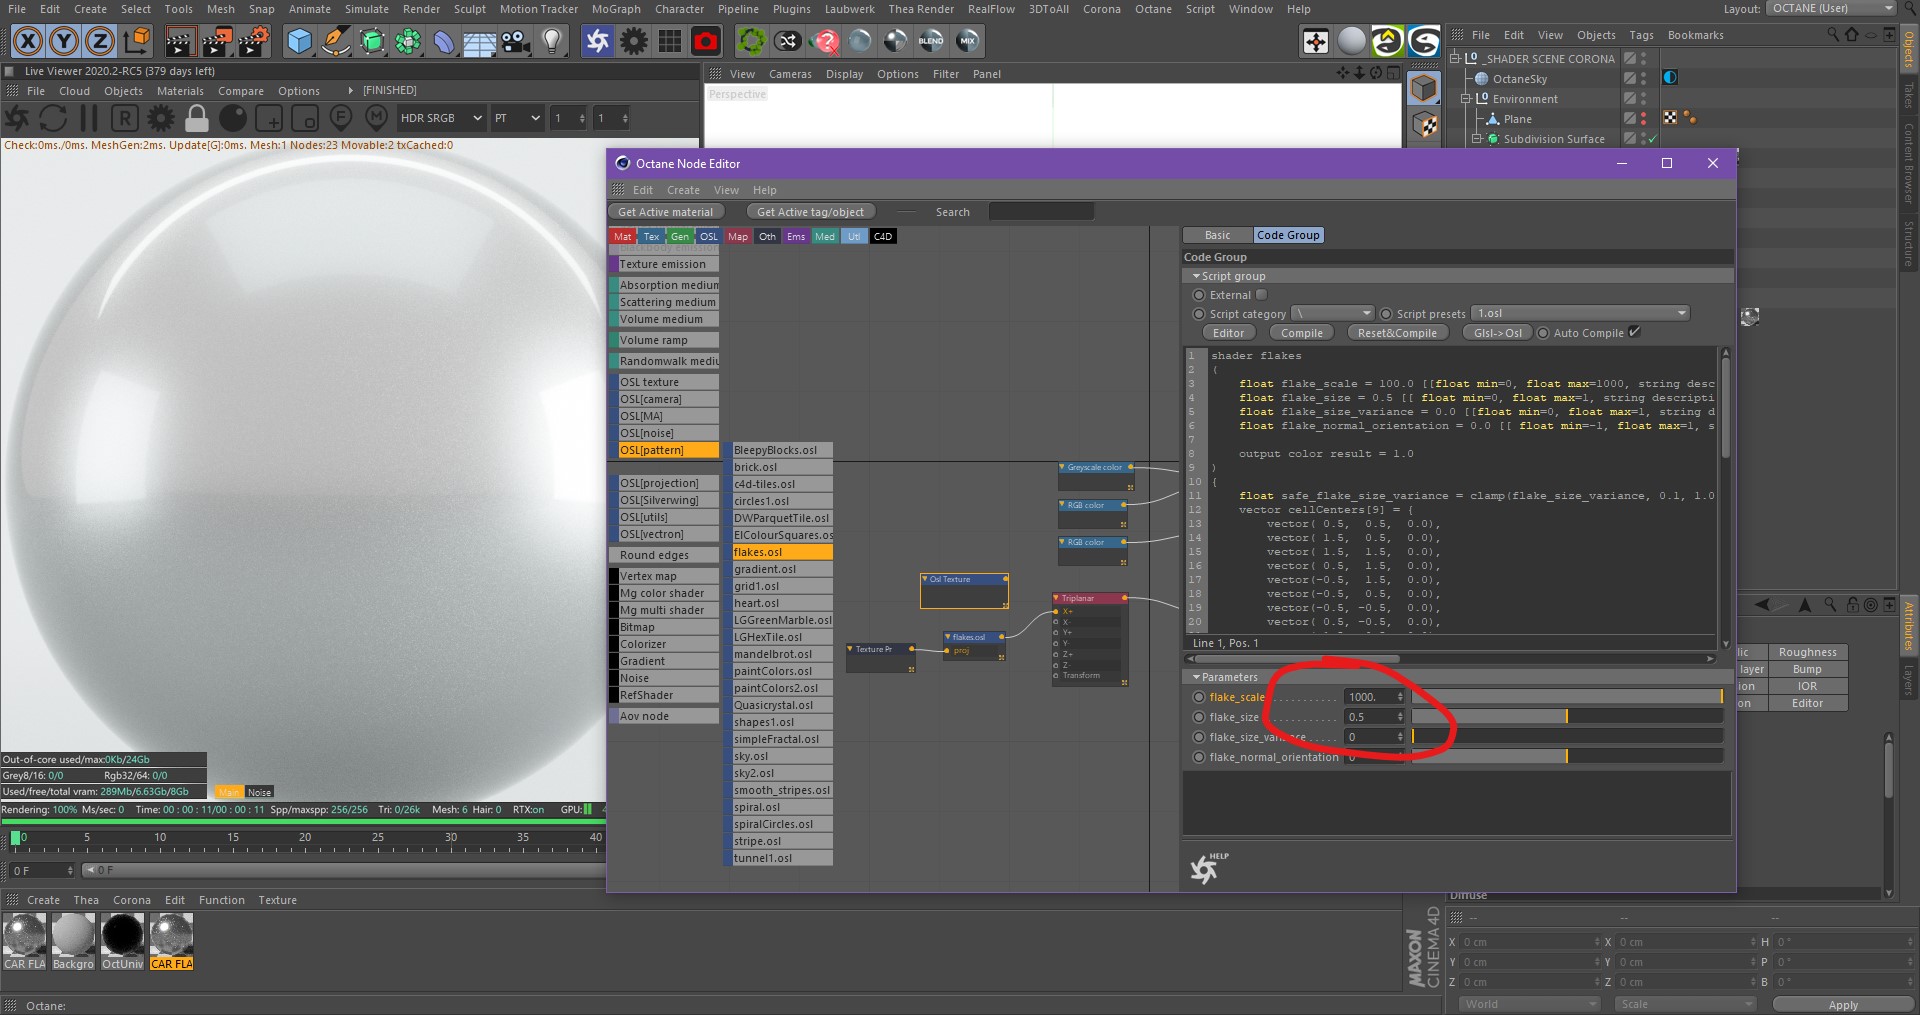1920x1015 pixels.
Task: Select the spline Pen tool
Action: [336, 41]
